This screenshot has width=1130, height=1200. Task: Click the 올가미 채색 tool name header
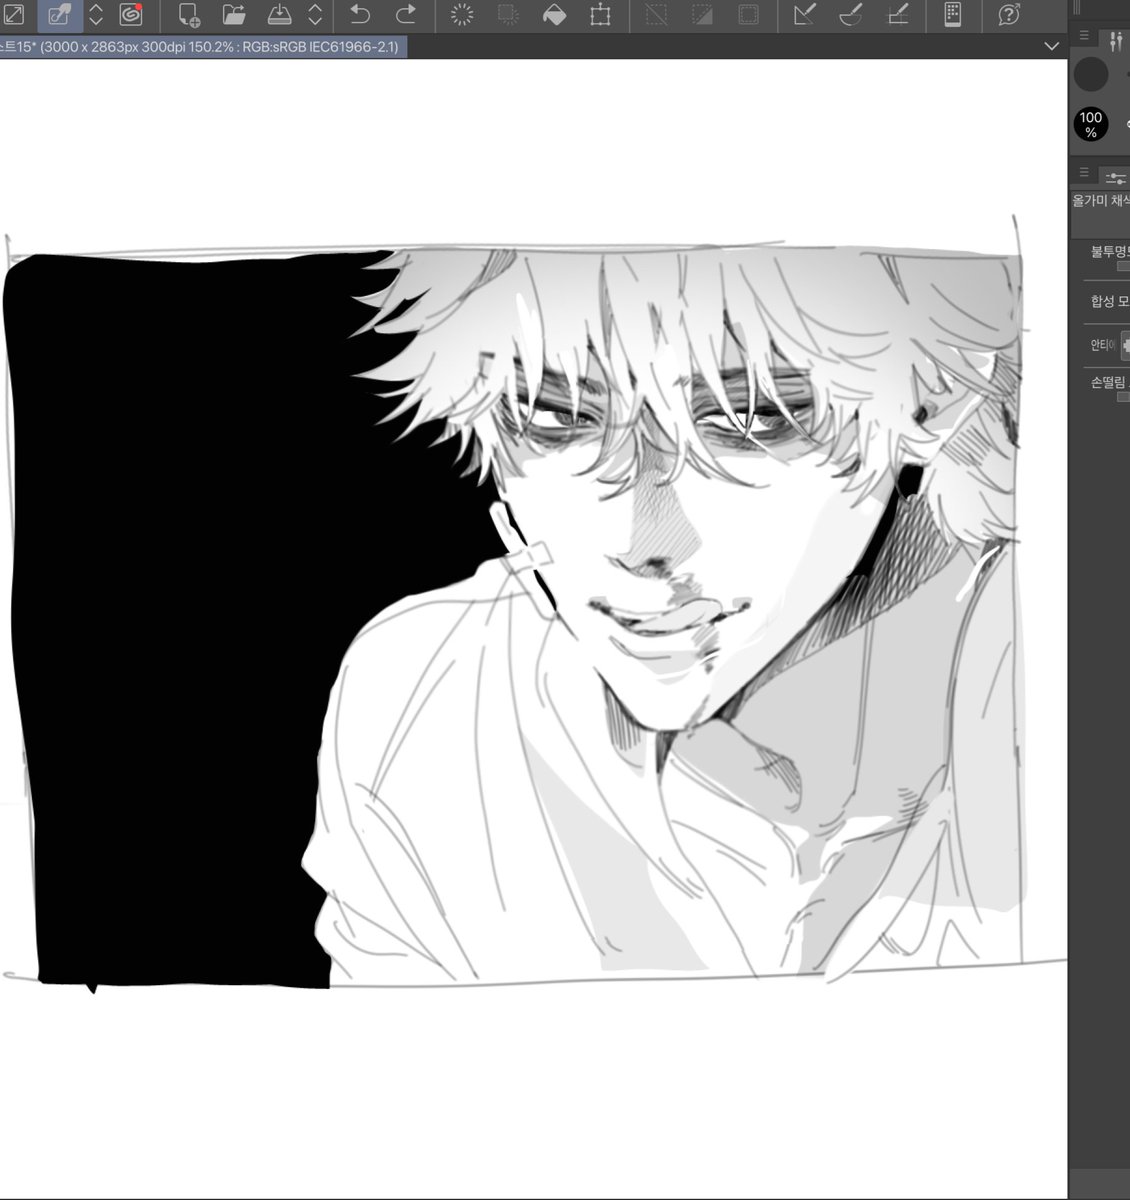[x=1100, y=201]
